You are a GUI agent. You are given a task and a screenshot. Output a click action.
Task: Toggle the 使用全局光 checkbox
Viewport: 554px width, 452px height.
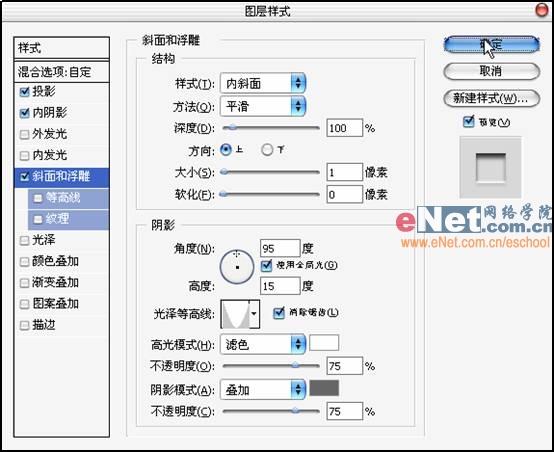pyautogui.click(x=266, y=265)
